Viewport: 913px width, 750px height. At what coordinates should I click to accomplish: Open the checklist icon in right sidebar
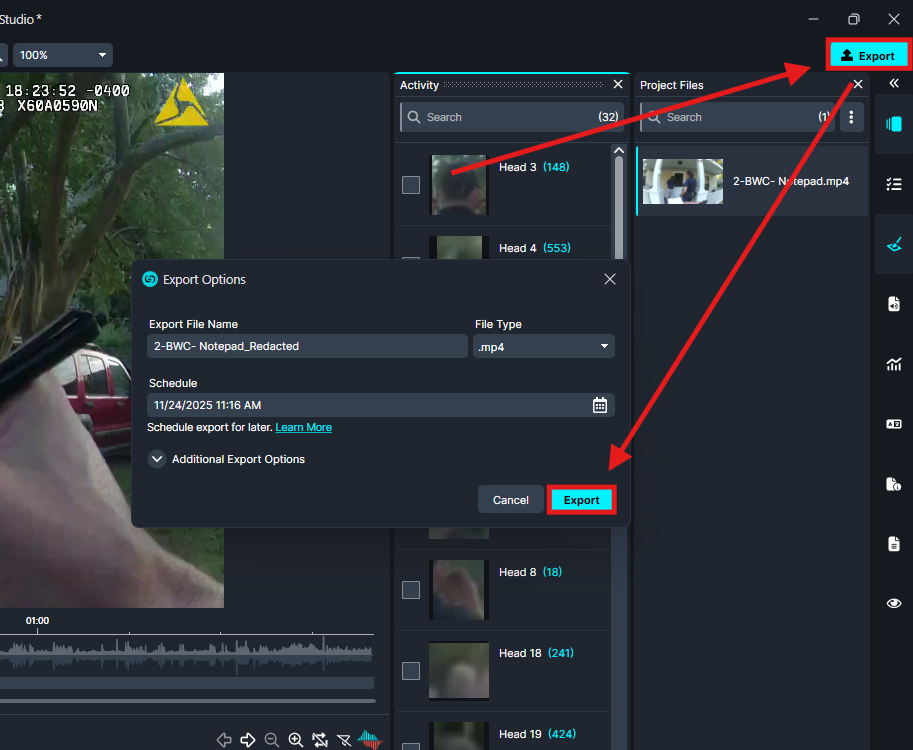pyautogui.click(x=894, y=184)
